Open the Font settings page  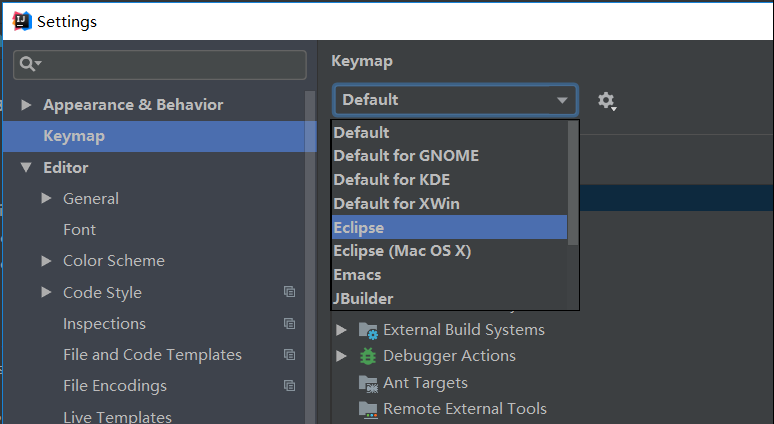pyautogui.click(x=80, y=230)
